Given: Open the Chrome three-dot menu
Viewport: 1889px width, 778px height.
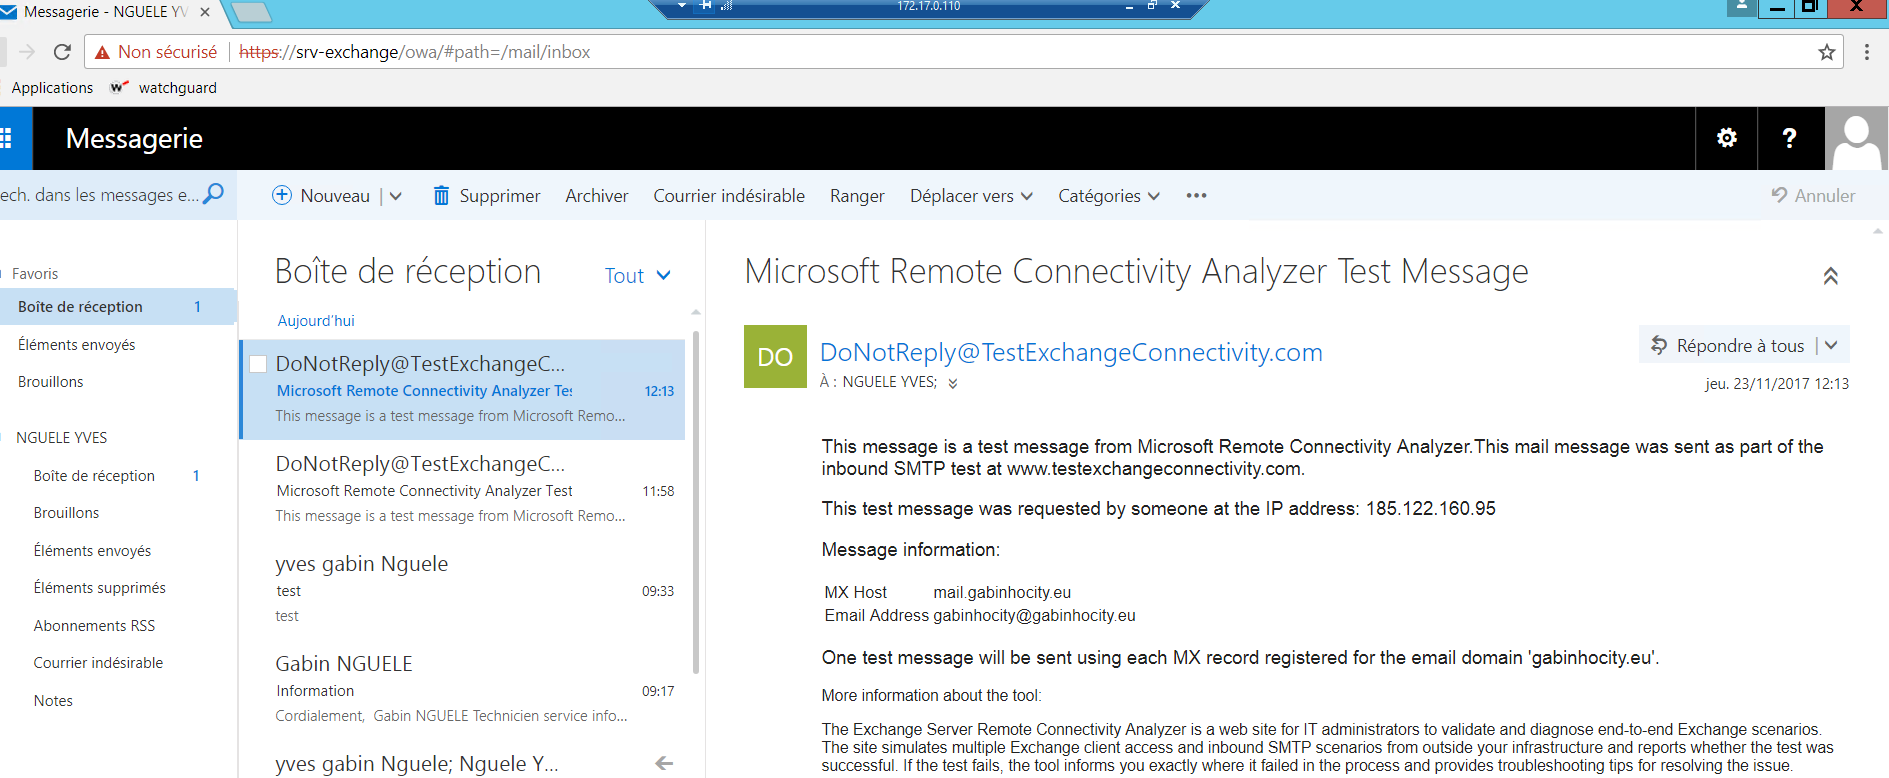Looking at the screenshot, I should coord(1867,52).
